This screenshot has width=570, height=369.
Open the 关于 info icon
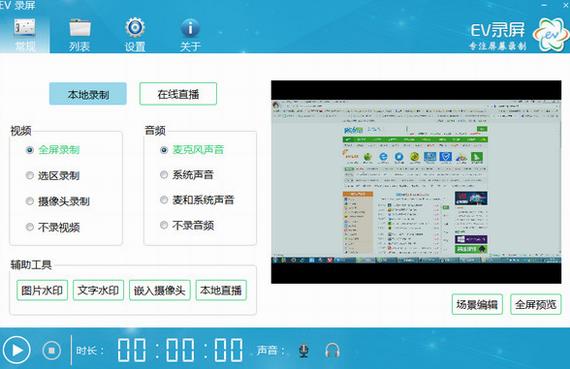190,28
